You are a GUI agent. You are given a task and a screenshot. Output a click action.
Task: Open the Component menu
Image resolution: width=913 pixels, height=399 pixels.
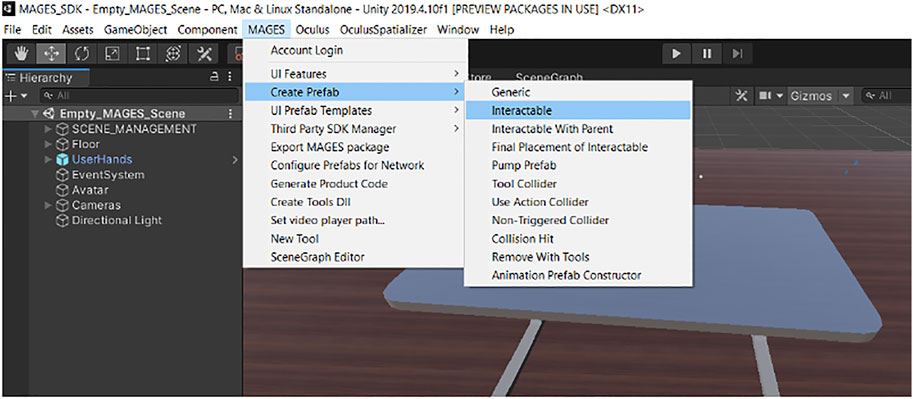tap(207, 29)
